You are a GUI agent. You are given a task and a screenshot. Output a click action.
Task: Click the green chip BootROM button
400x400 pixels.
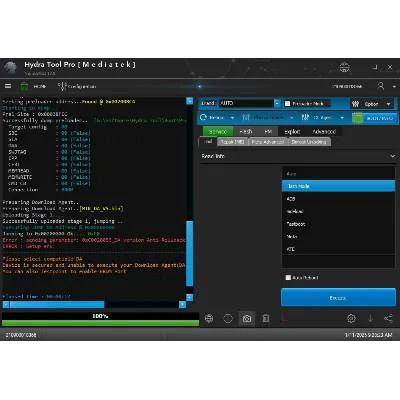pyautogui.click(x=374, y=118)
